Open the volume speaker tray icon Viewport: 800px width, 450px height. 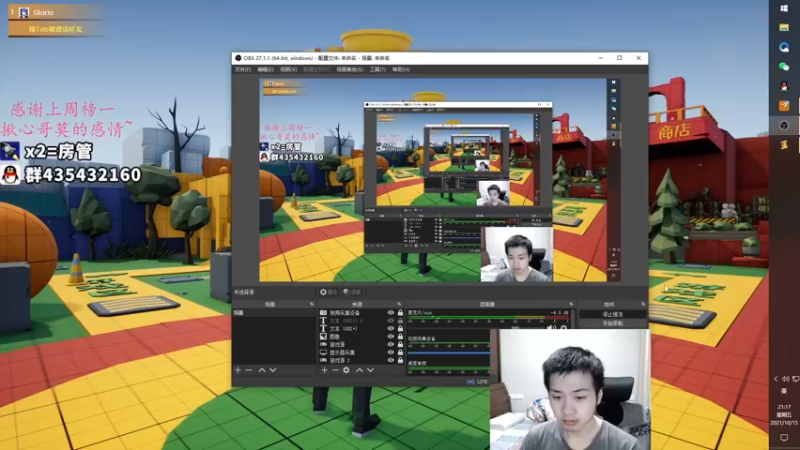pyautogui.click(x=785, y=379)
